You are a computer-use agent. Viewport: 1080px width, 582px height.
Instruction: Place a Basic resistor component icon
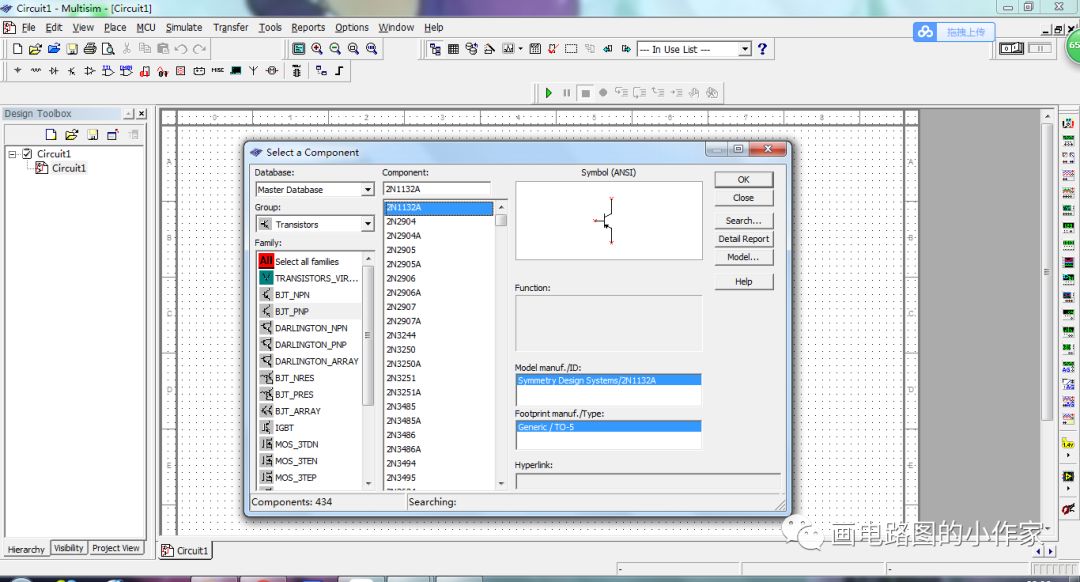pyautogui.click(x=36, y=71)
